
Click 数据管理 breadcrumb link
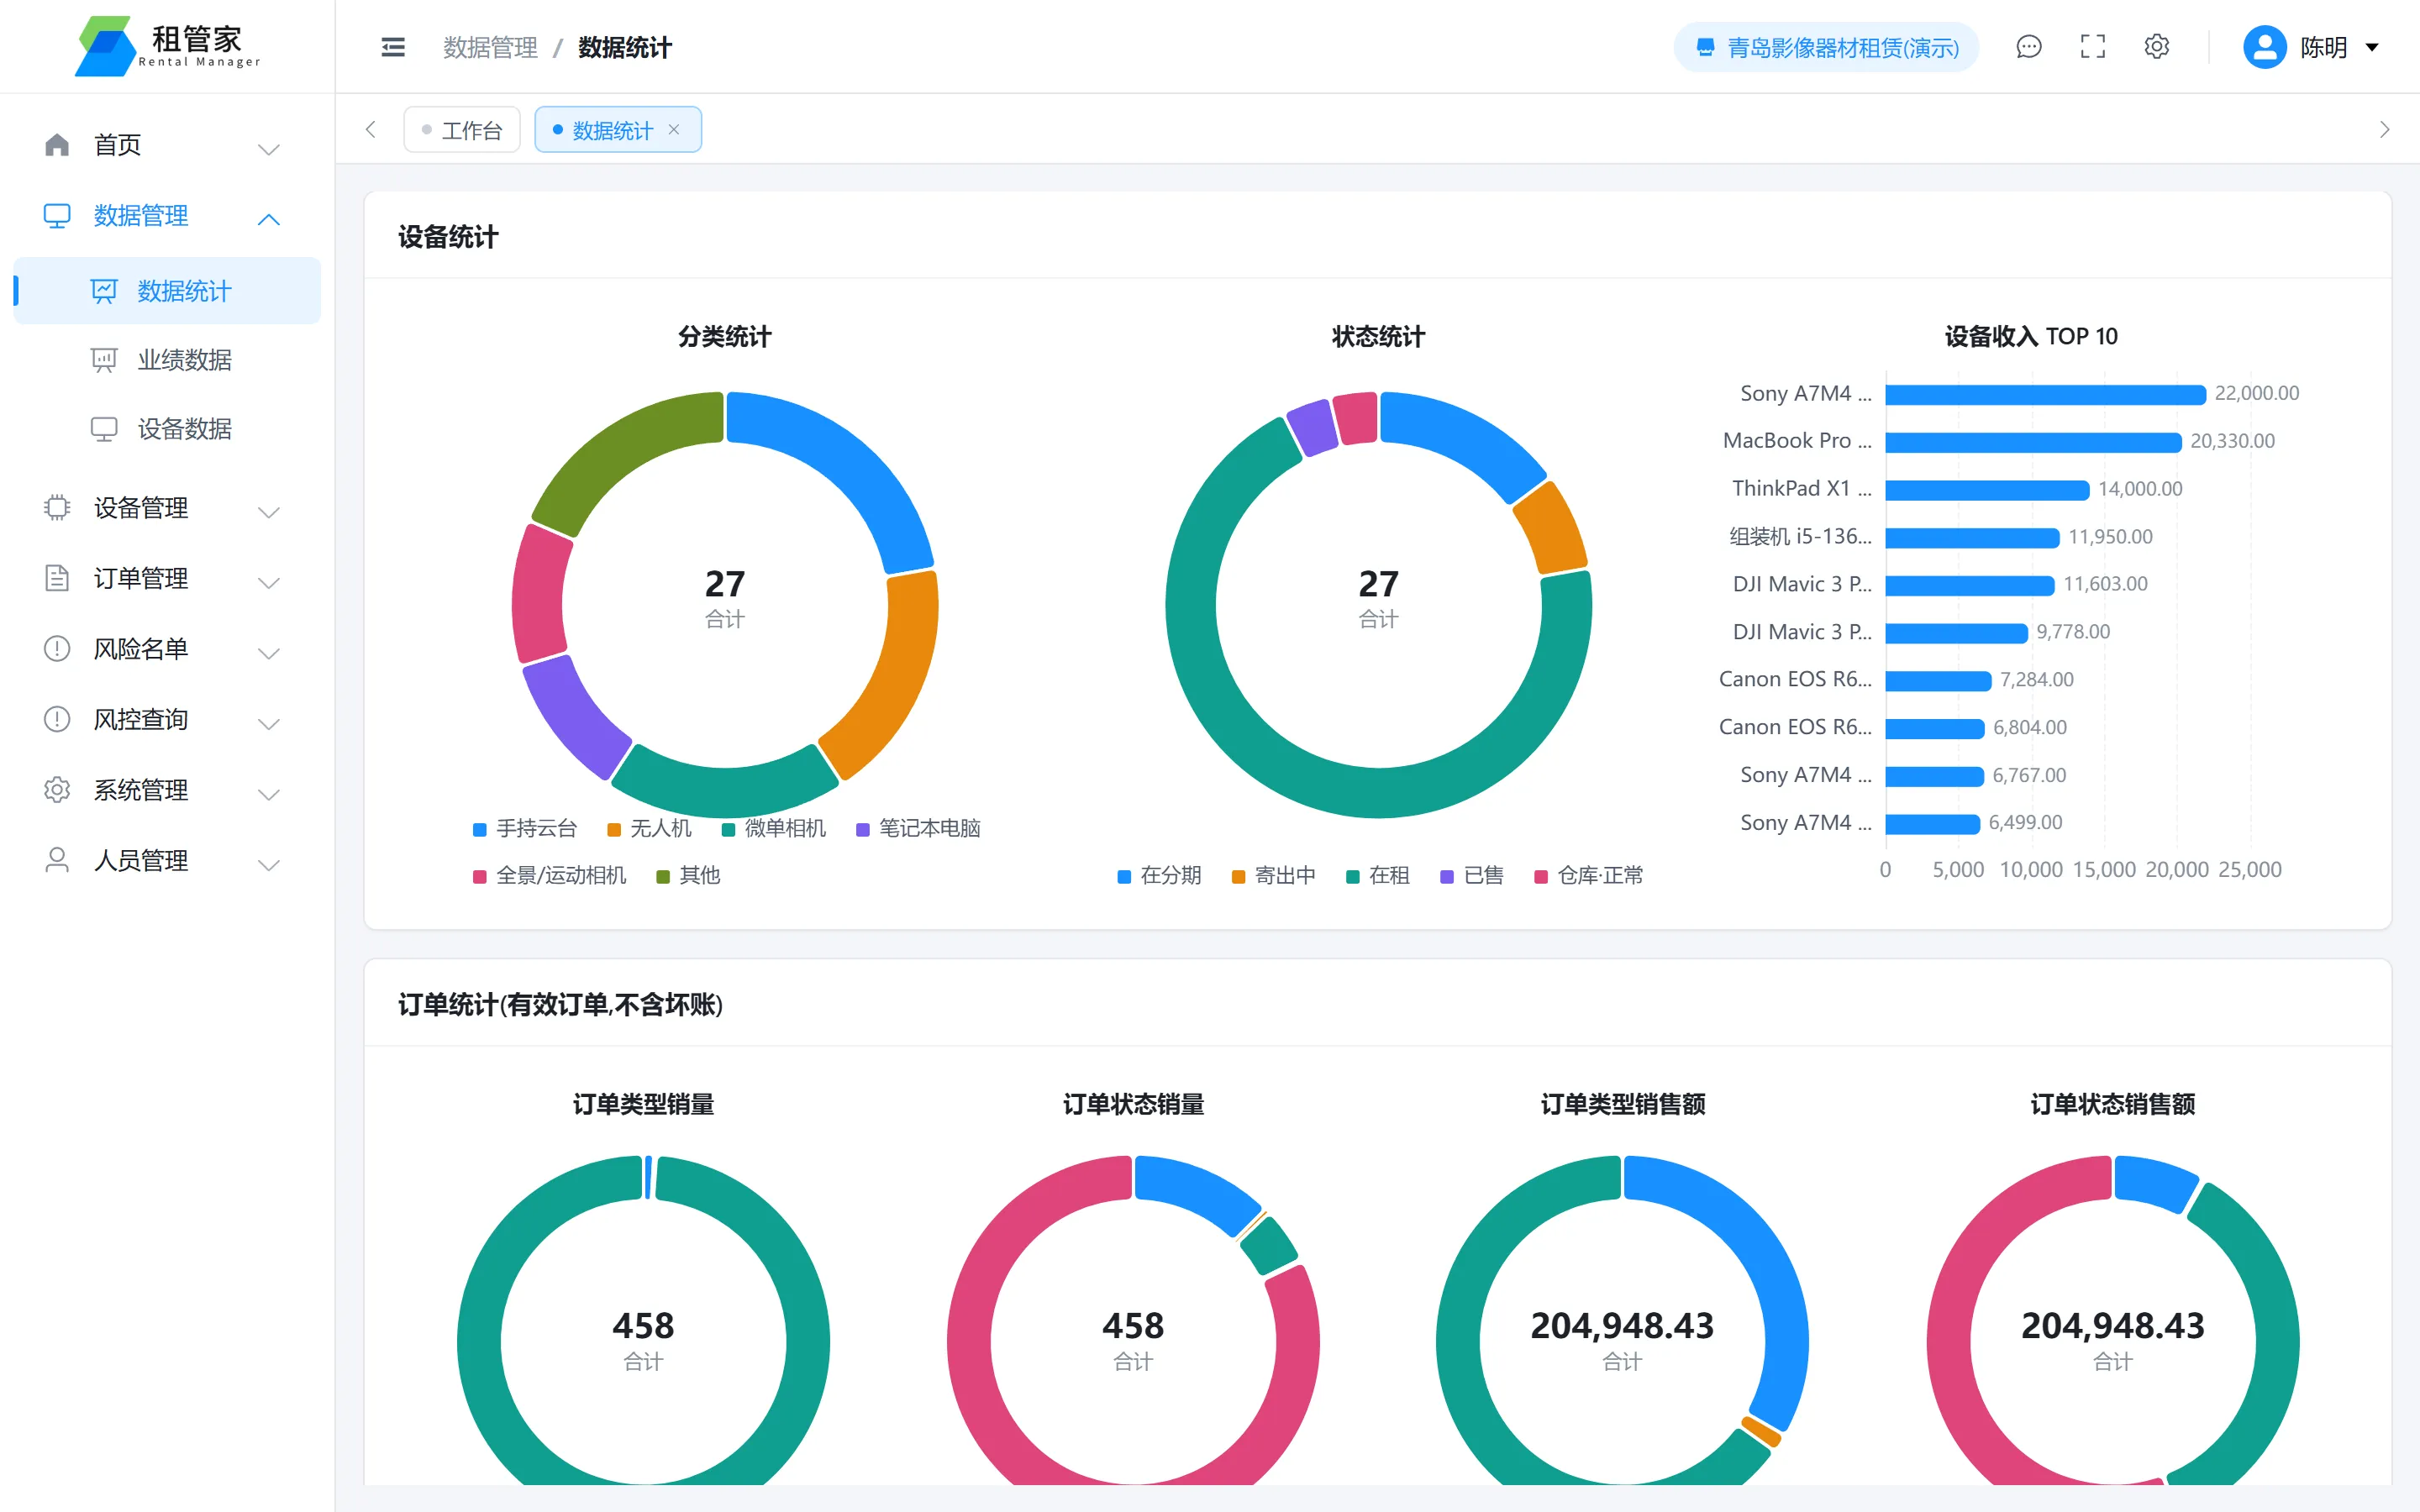(490, 47)
